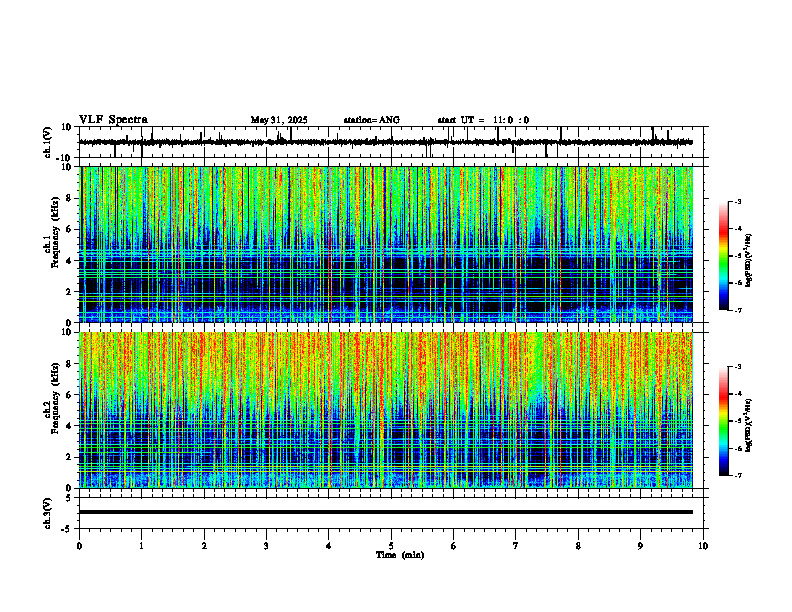Click the "start UT = 11:0 :0" label

point(483,120)
